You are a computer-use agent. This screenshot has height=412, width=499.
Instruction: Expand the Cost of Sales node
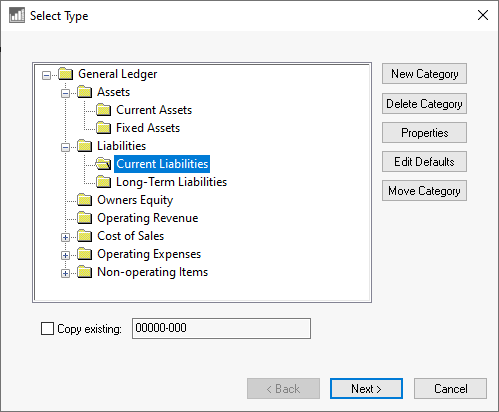pos(66,237)
